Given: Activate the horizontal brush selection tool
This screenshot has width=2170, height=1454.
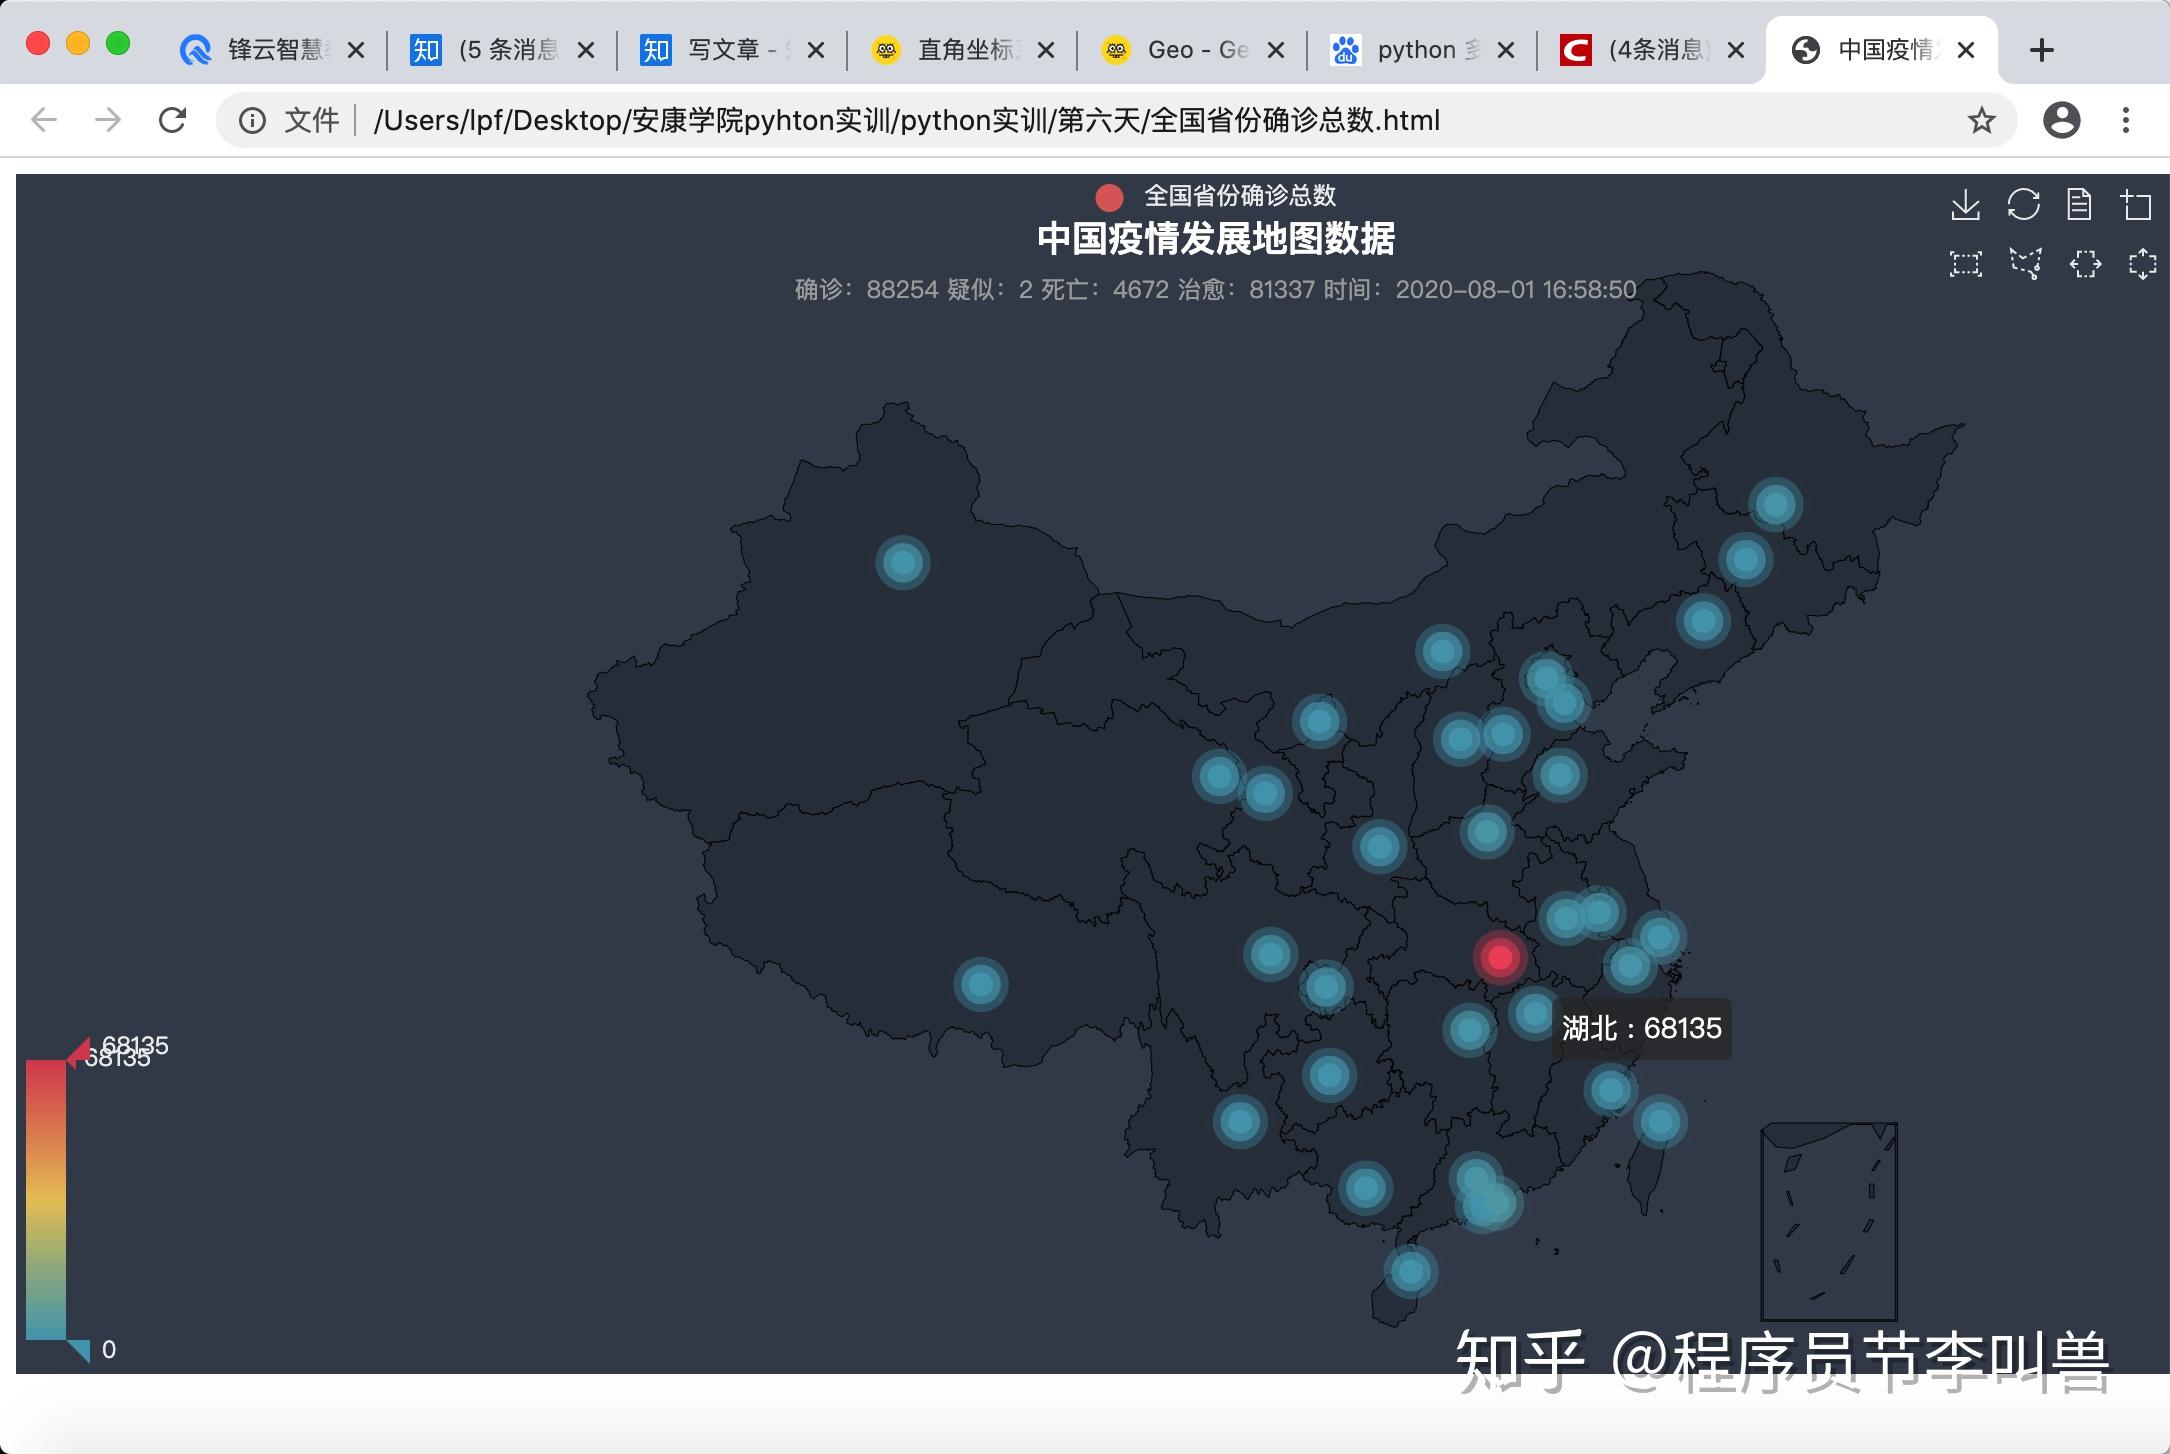Looking at the screenshot, I should [x=2083, y=264].
